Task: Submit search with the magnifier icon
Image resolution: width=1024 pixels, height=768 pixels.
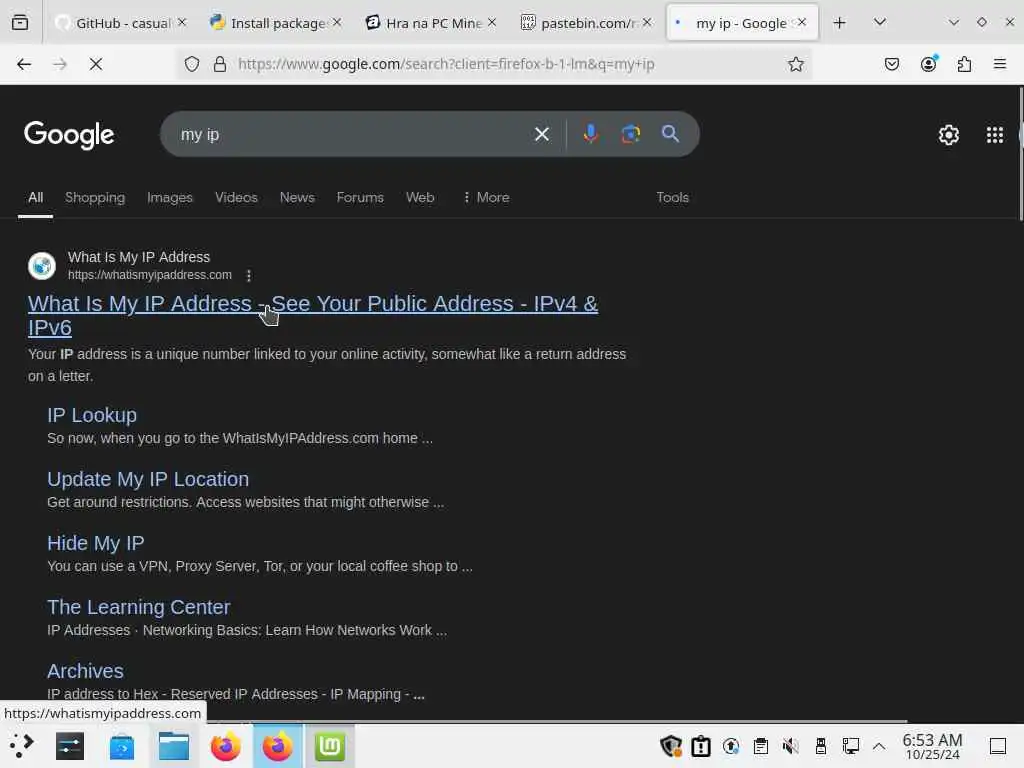Action: (x=670, y=134)
